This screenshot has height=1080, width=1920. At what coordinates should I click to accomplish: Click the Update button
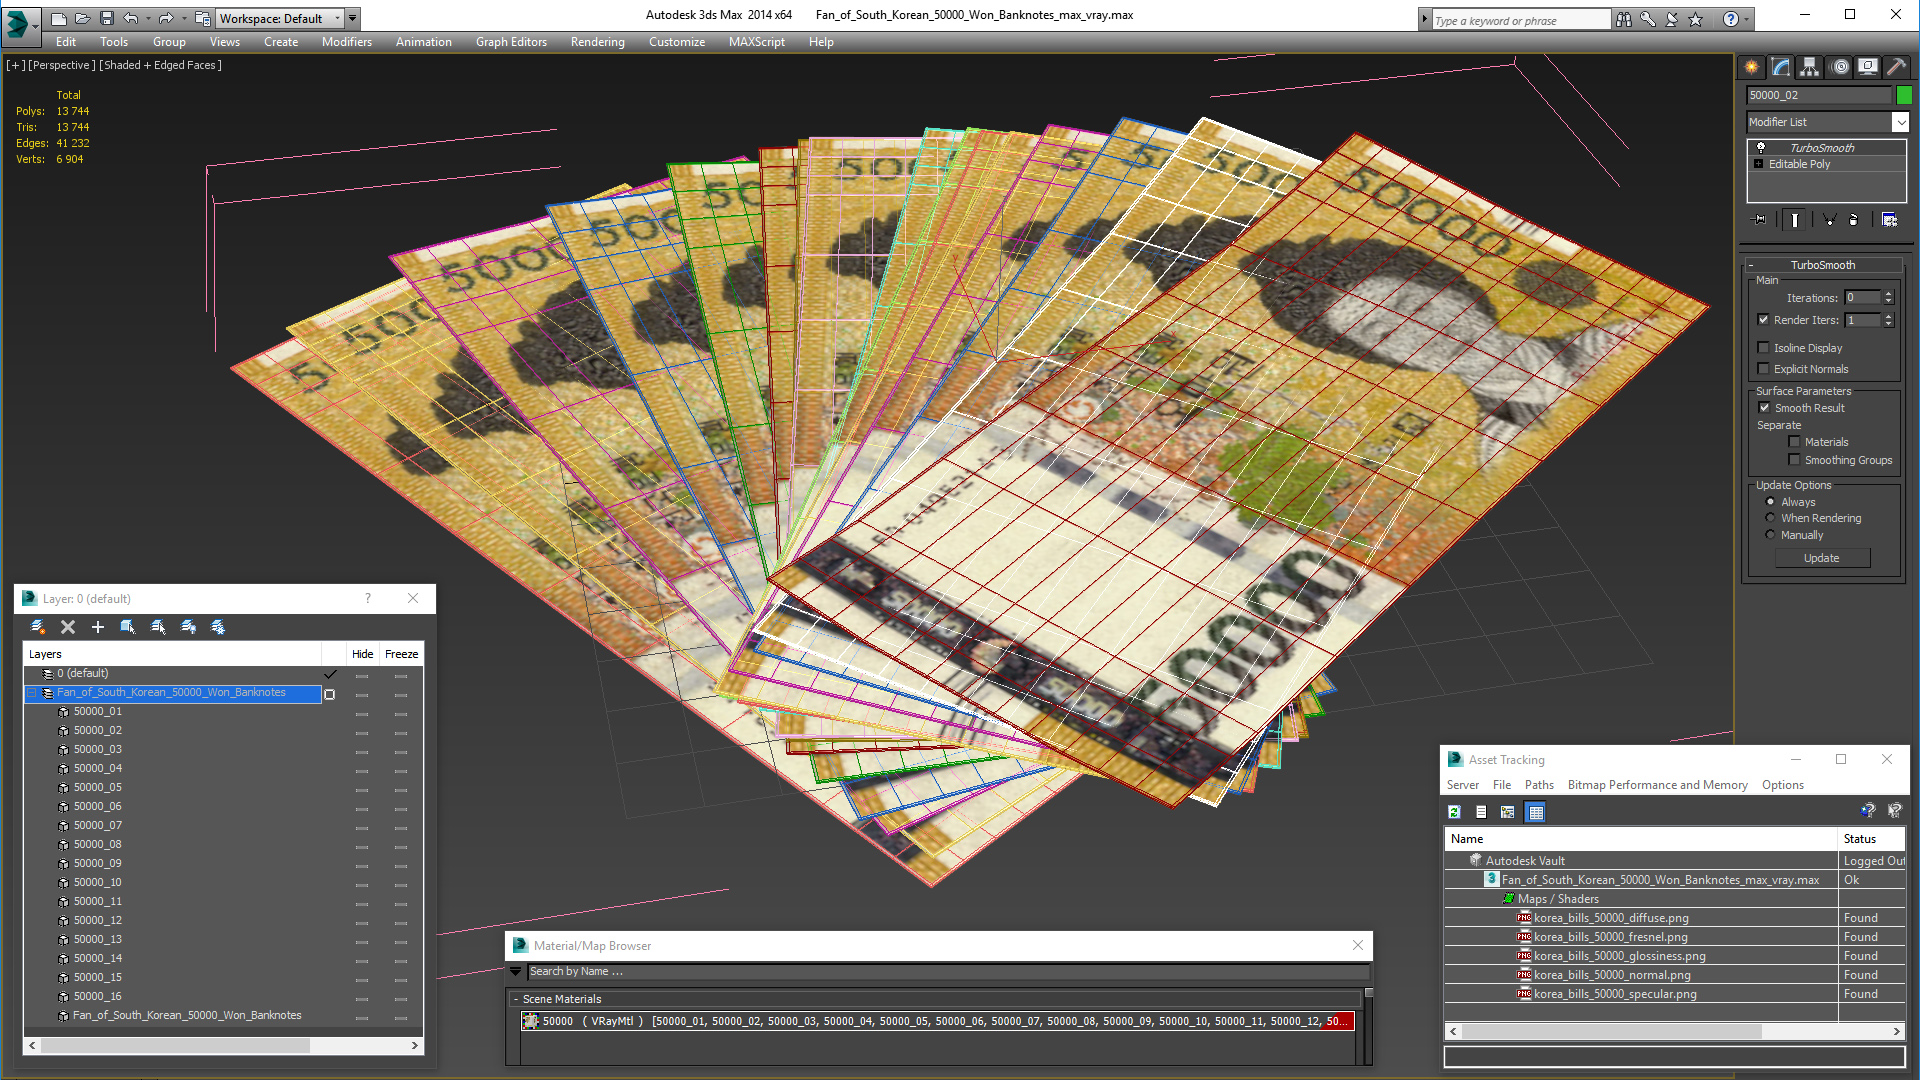[1821, 558]
